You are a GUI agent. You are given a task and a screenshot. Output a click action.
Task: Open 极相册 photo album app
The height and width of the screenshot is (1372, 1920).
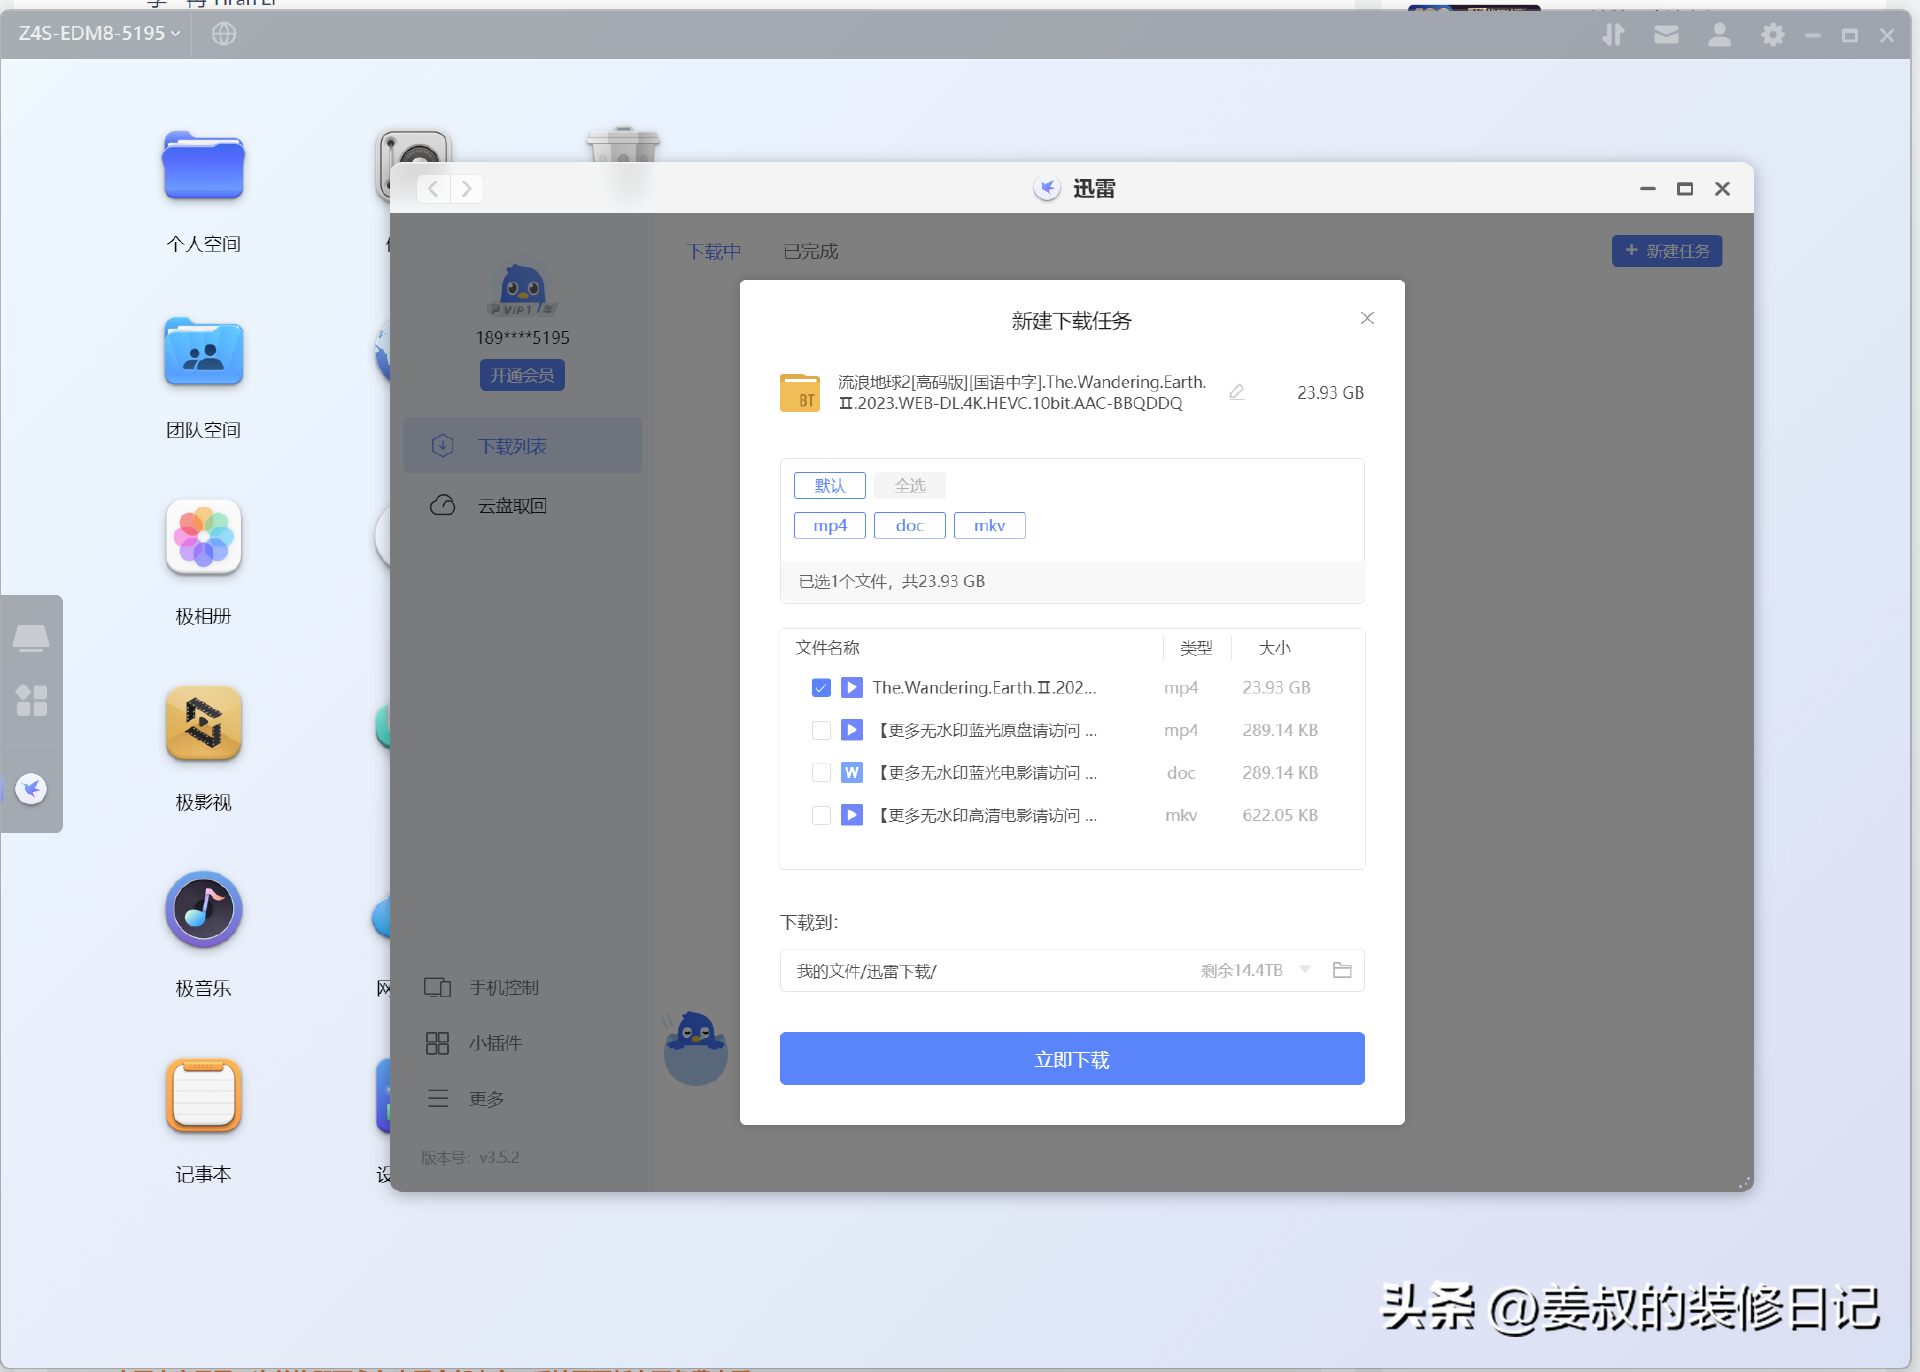click(204, 538)
